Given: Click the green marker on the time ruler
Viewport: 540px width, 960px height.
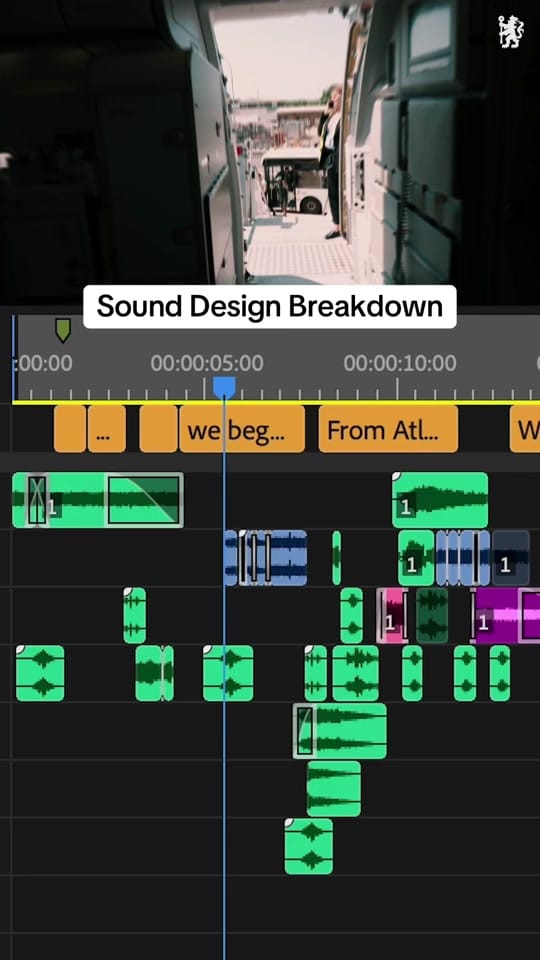Looking at the screenshot, I should point(62,330).
